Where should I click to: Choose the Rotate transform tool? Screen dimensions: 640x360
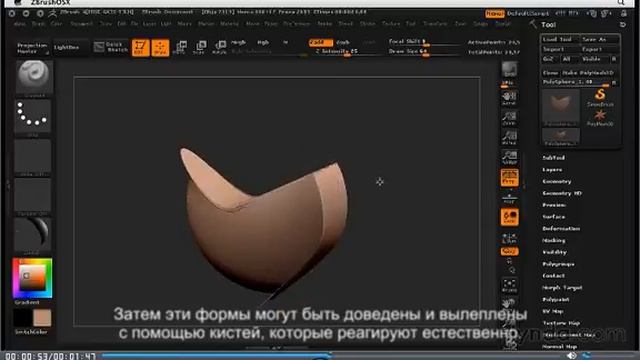click(220, 48)
